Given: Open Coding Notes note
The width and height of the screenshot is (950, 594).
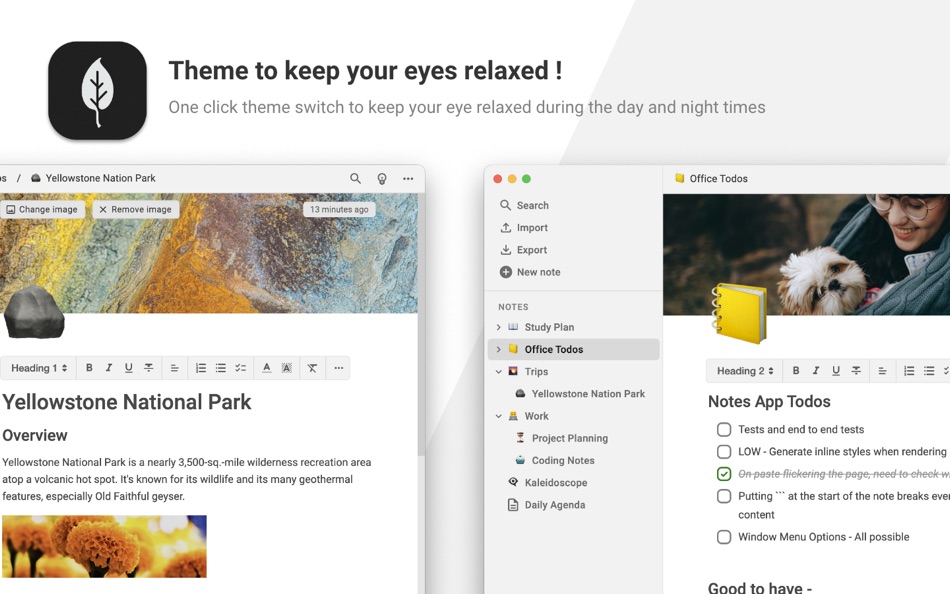Looking at the screenshot, I should point(563,461).
